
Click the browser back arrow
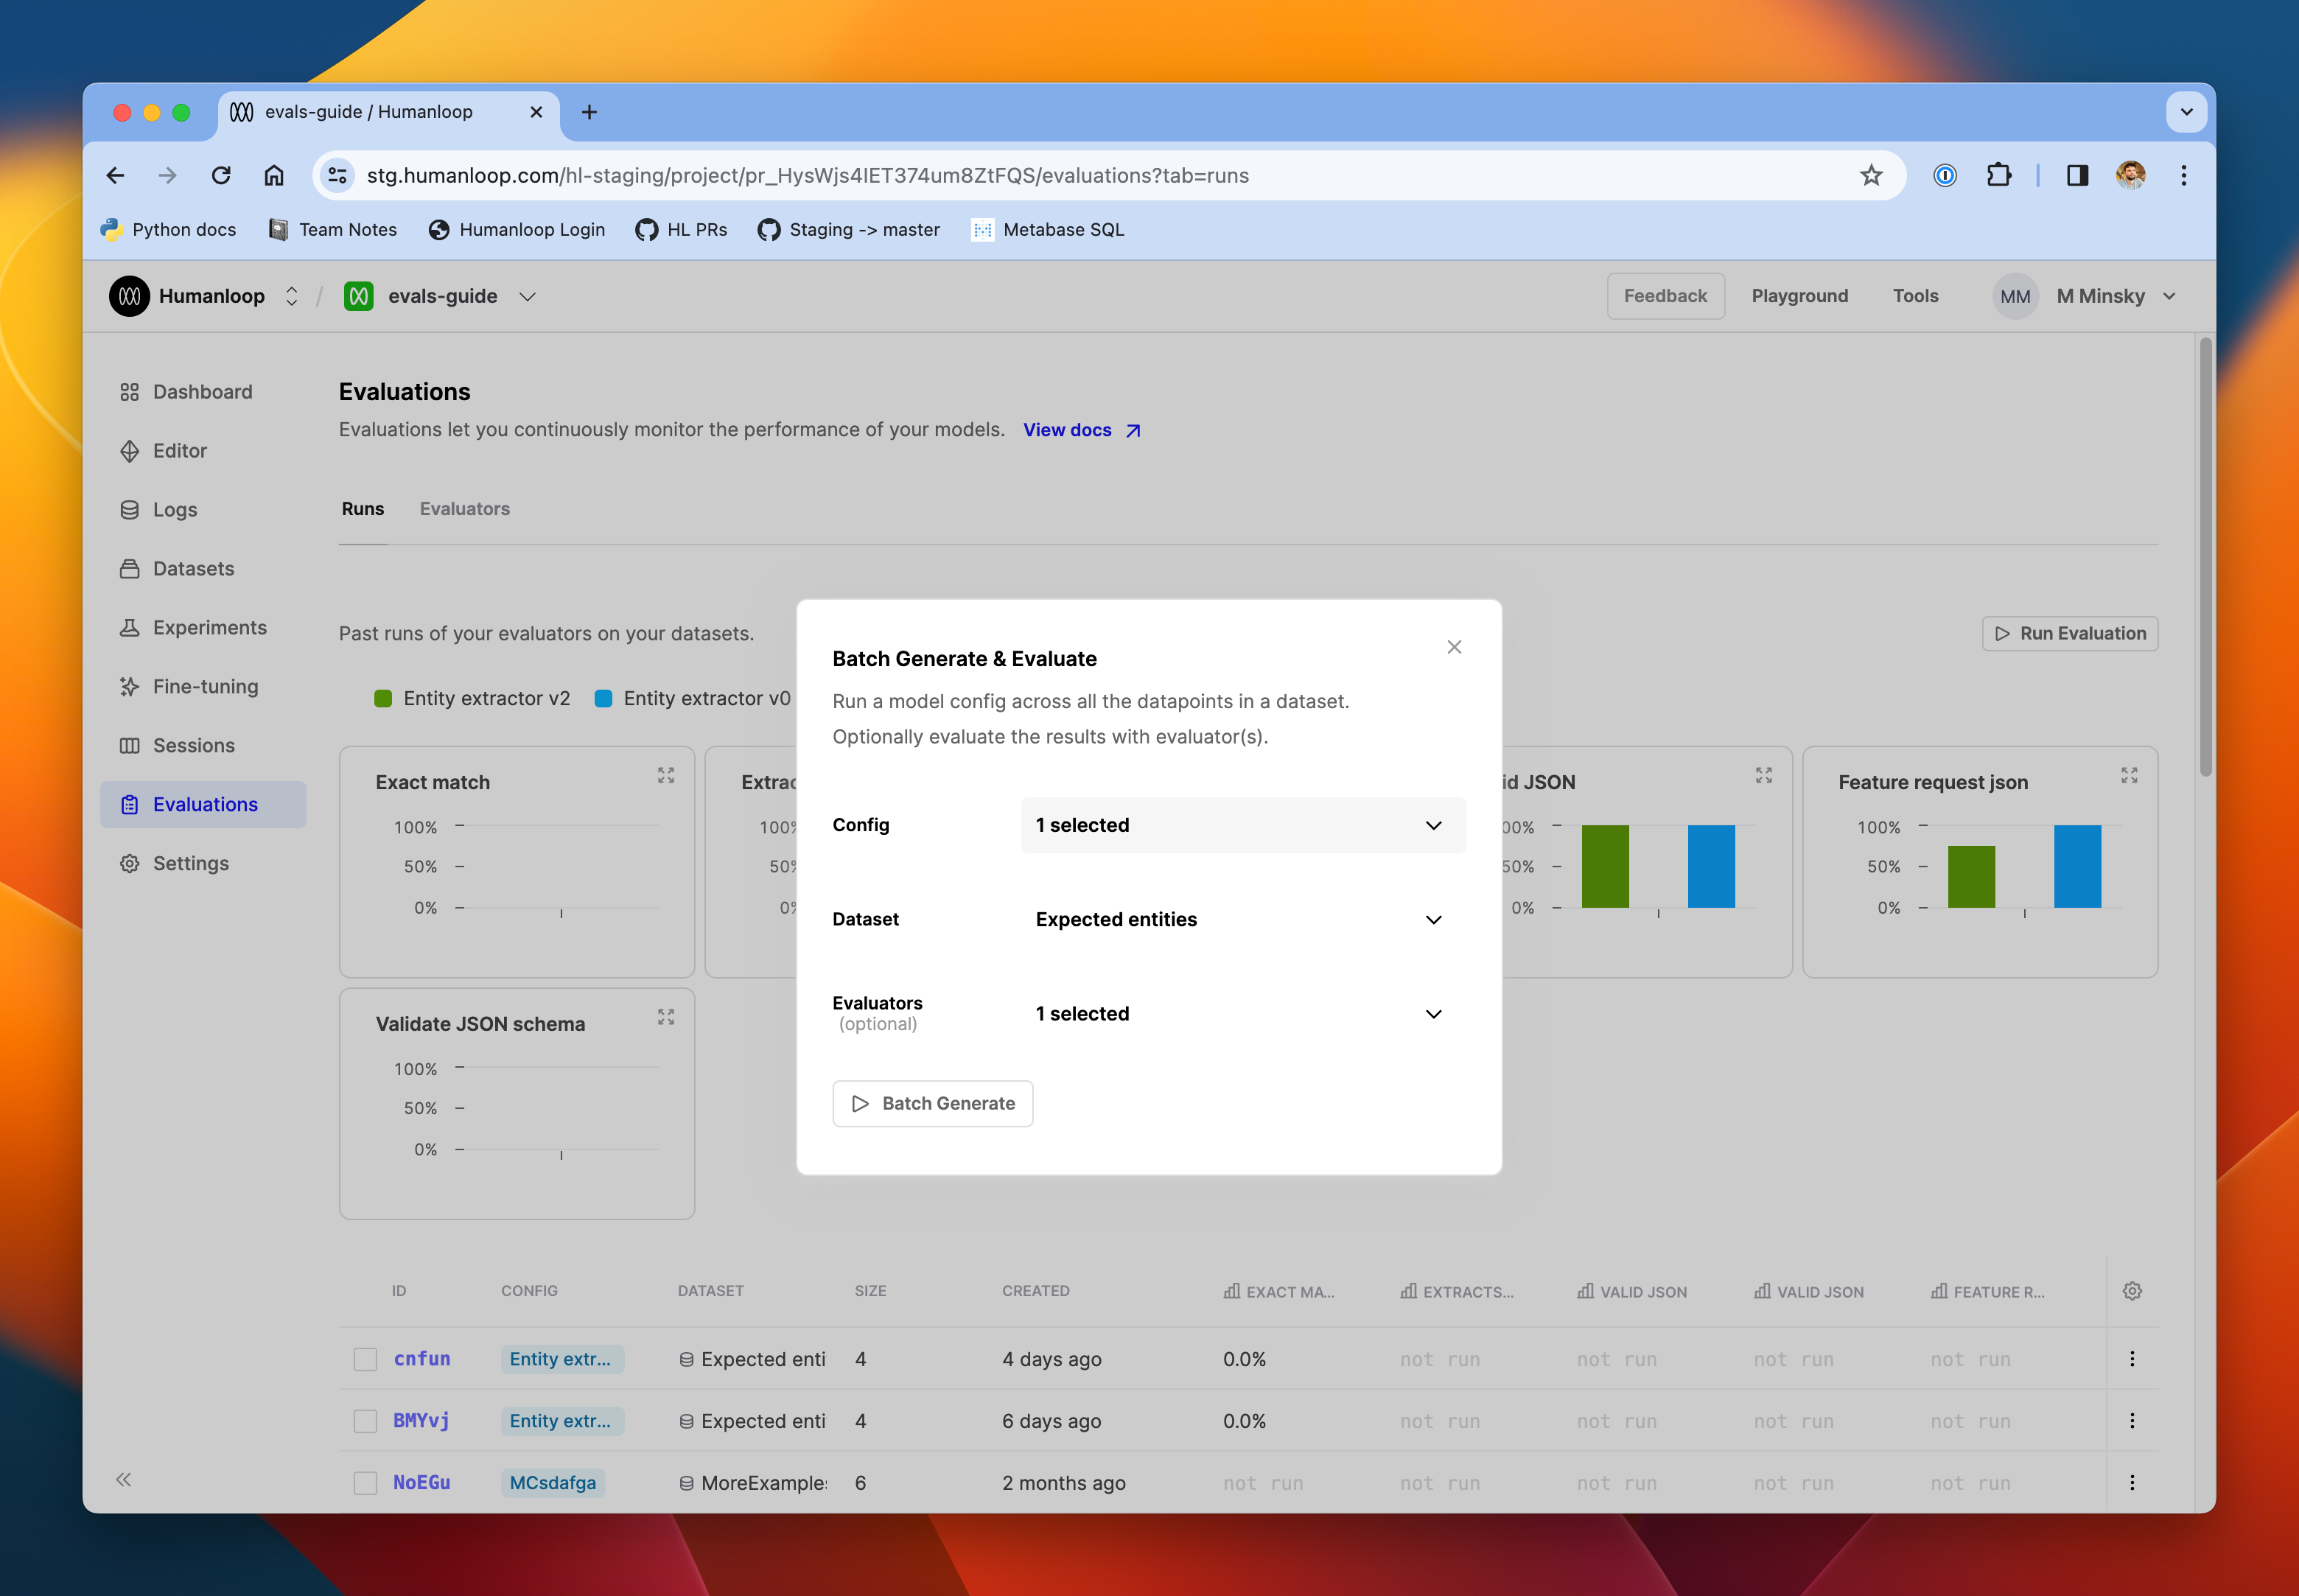pos(115,176)
